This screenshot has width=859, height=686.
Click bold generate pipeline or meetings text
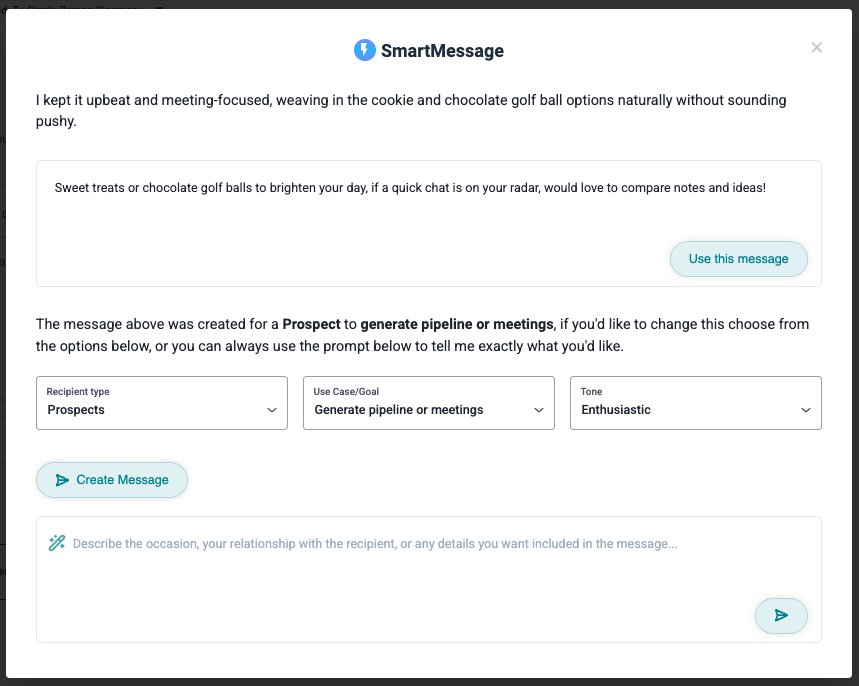456,324
